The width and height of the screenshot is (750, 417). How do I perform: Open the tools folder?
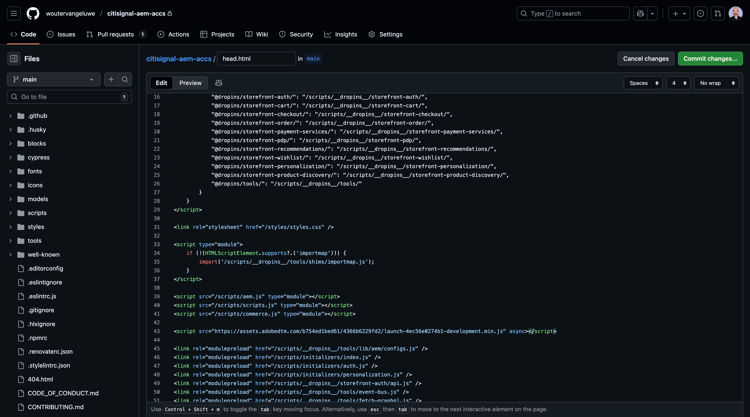[34, 241]
